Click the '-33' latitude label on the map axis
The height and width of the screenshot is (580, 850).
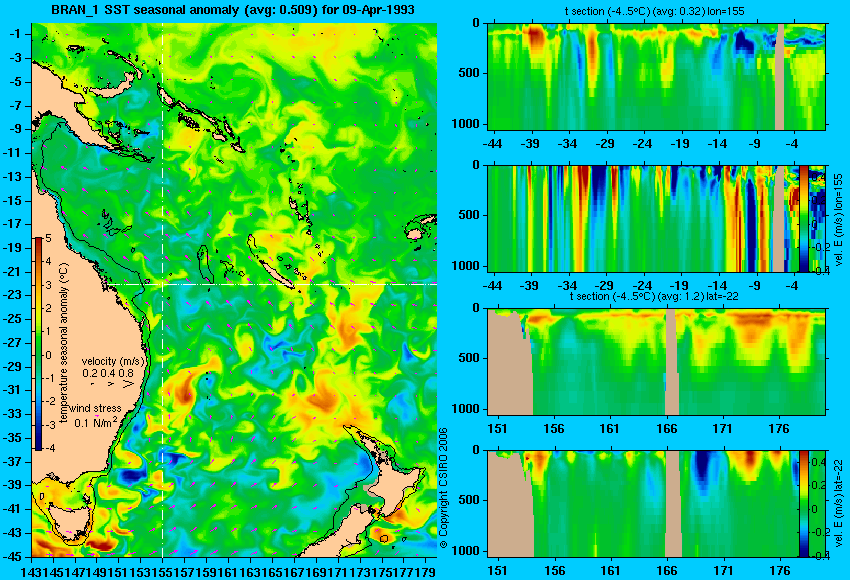pyautogui.click(x=14, y=414)
